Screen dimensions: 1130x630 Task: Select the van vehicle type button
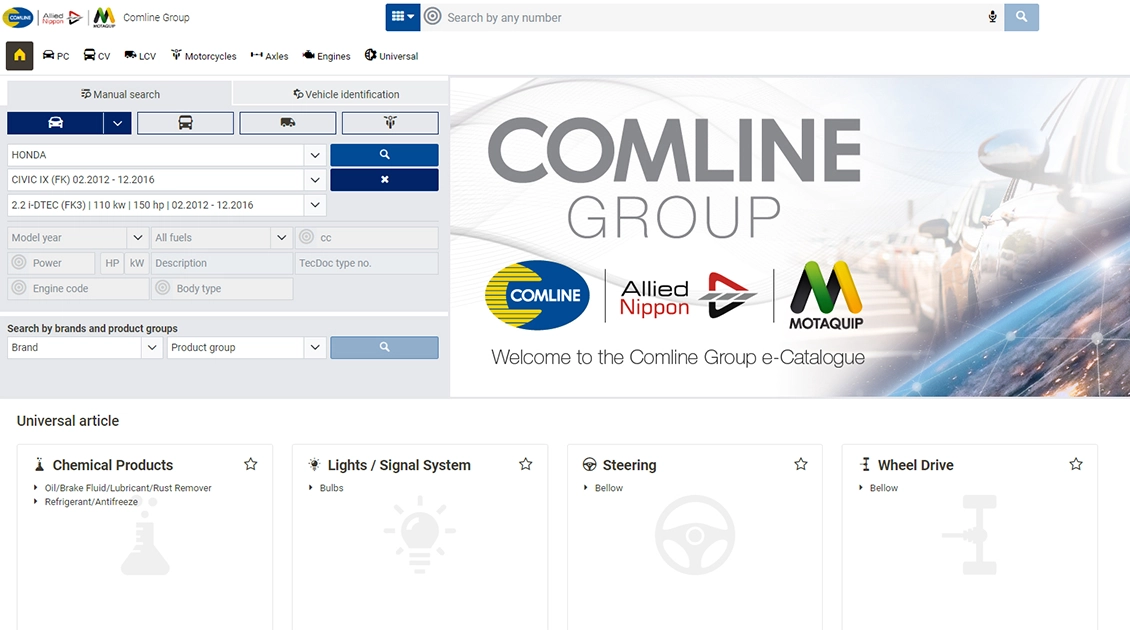[x=288, y=123]
